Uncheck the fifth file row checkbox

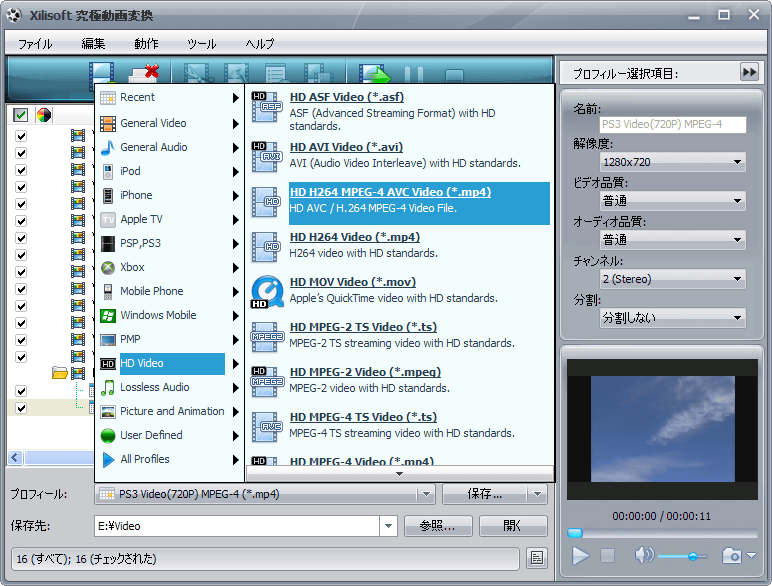(21, 204)
